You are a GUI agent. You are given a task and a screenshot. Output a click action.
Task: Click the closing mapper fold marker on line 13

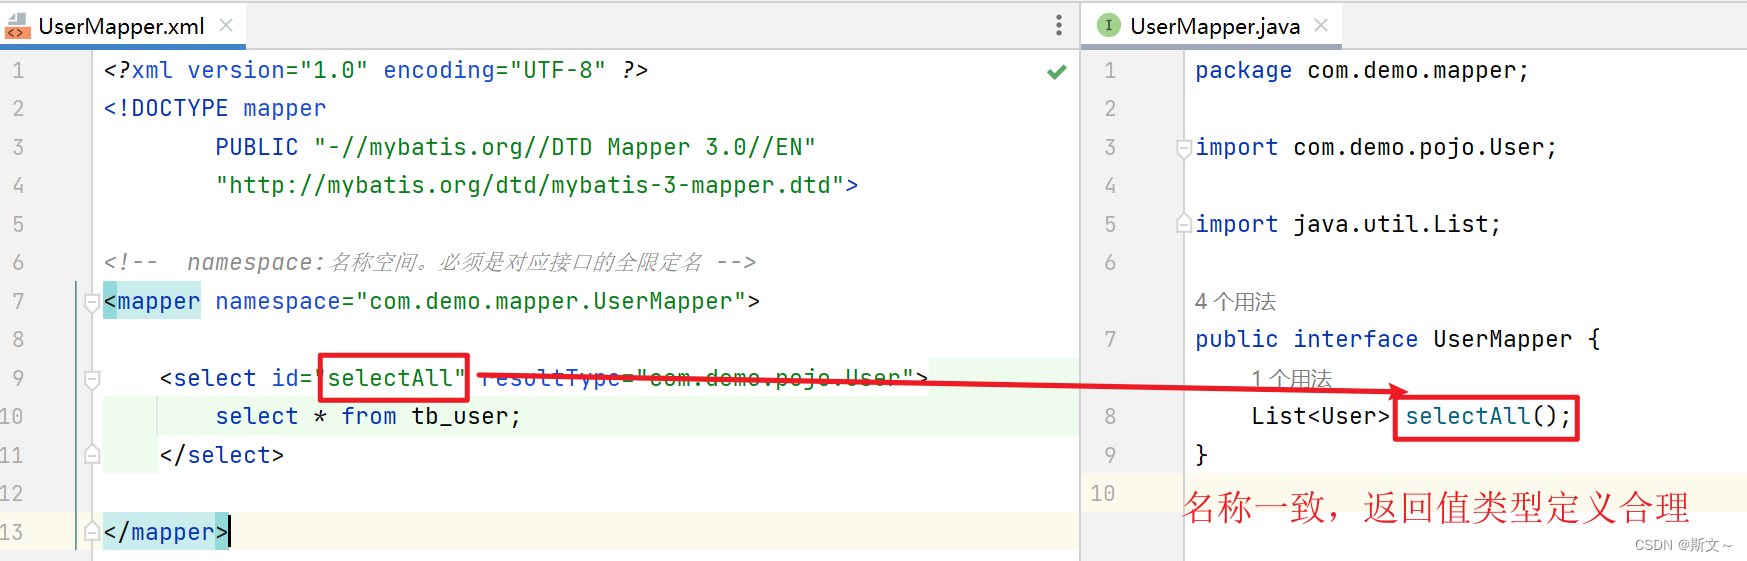tap(92, 531)
